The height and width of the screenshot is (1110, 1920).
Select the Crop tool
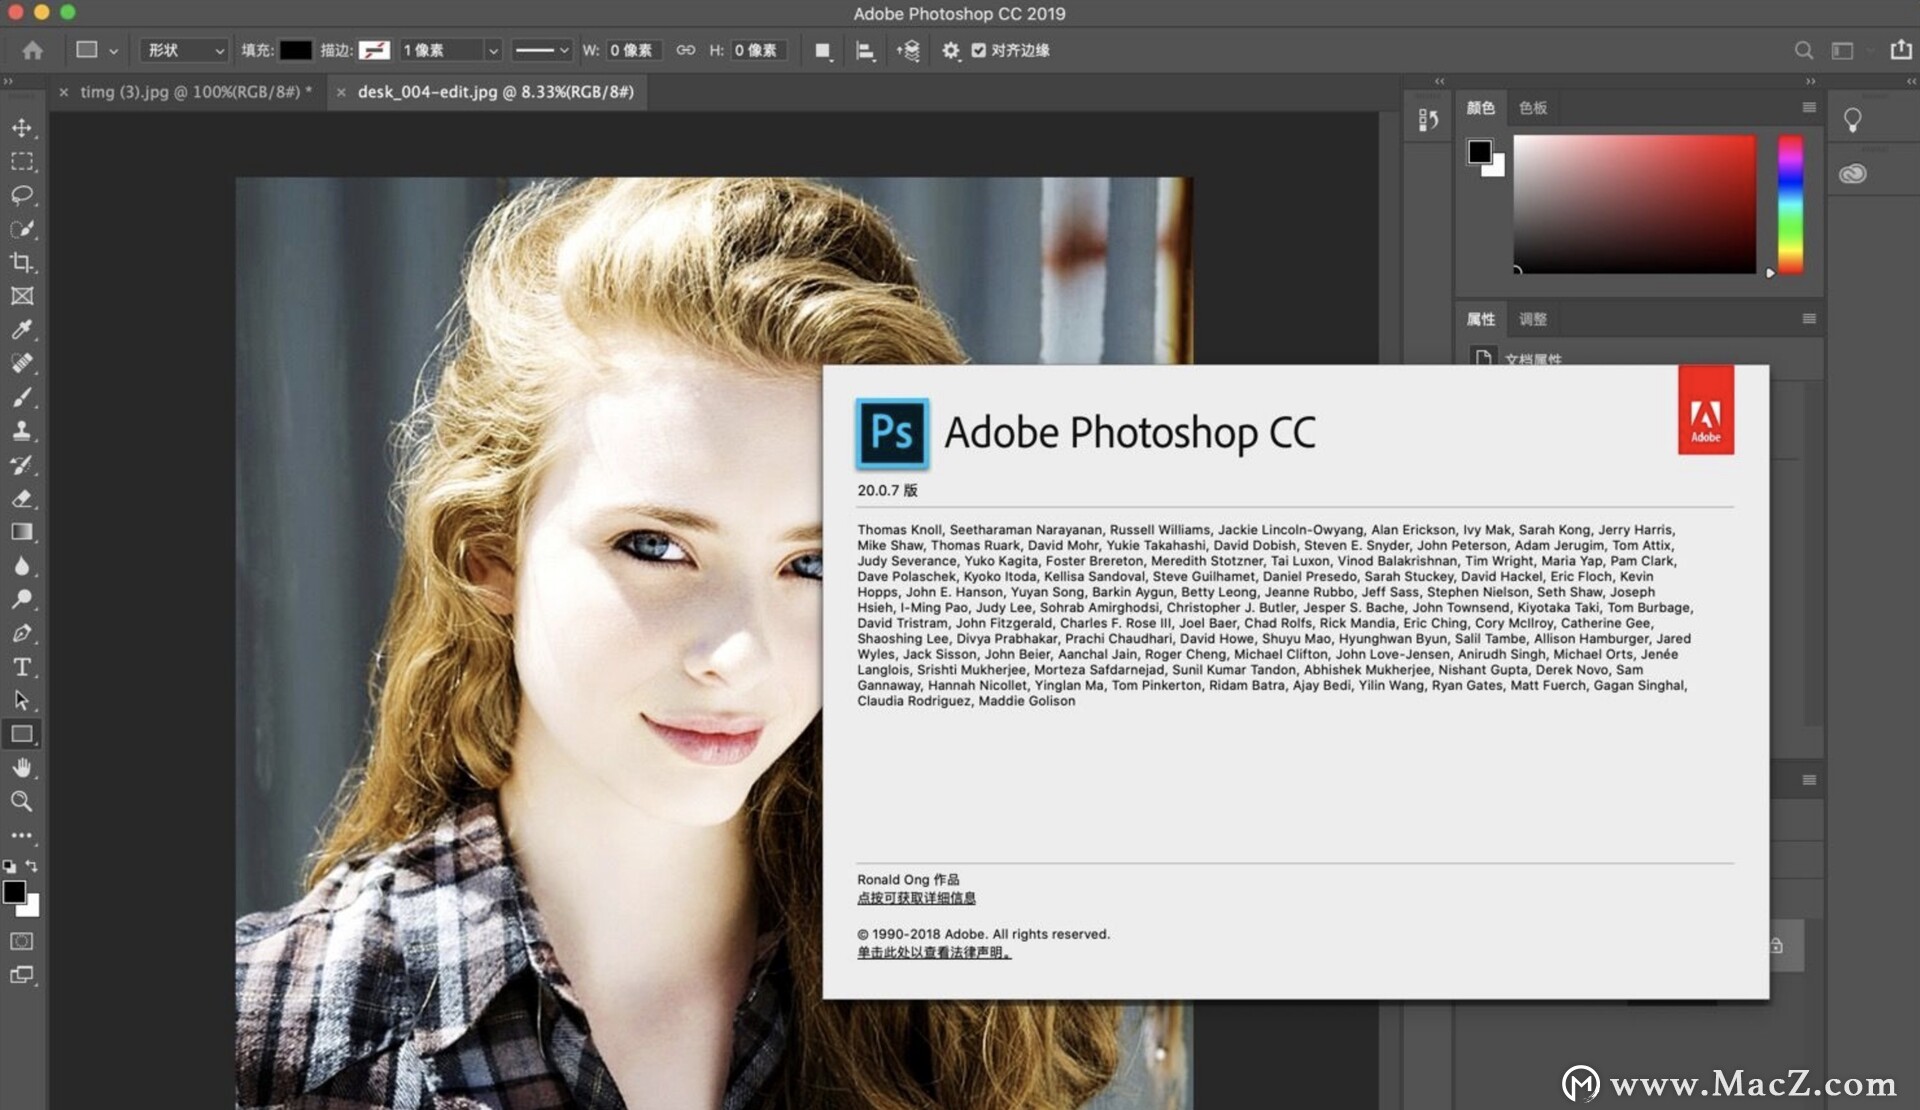[22, 263]
